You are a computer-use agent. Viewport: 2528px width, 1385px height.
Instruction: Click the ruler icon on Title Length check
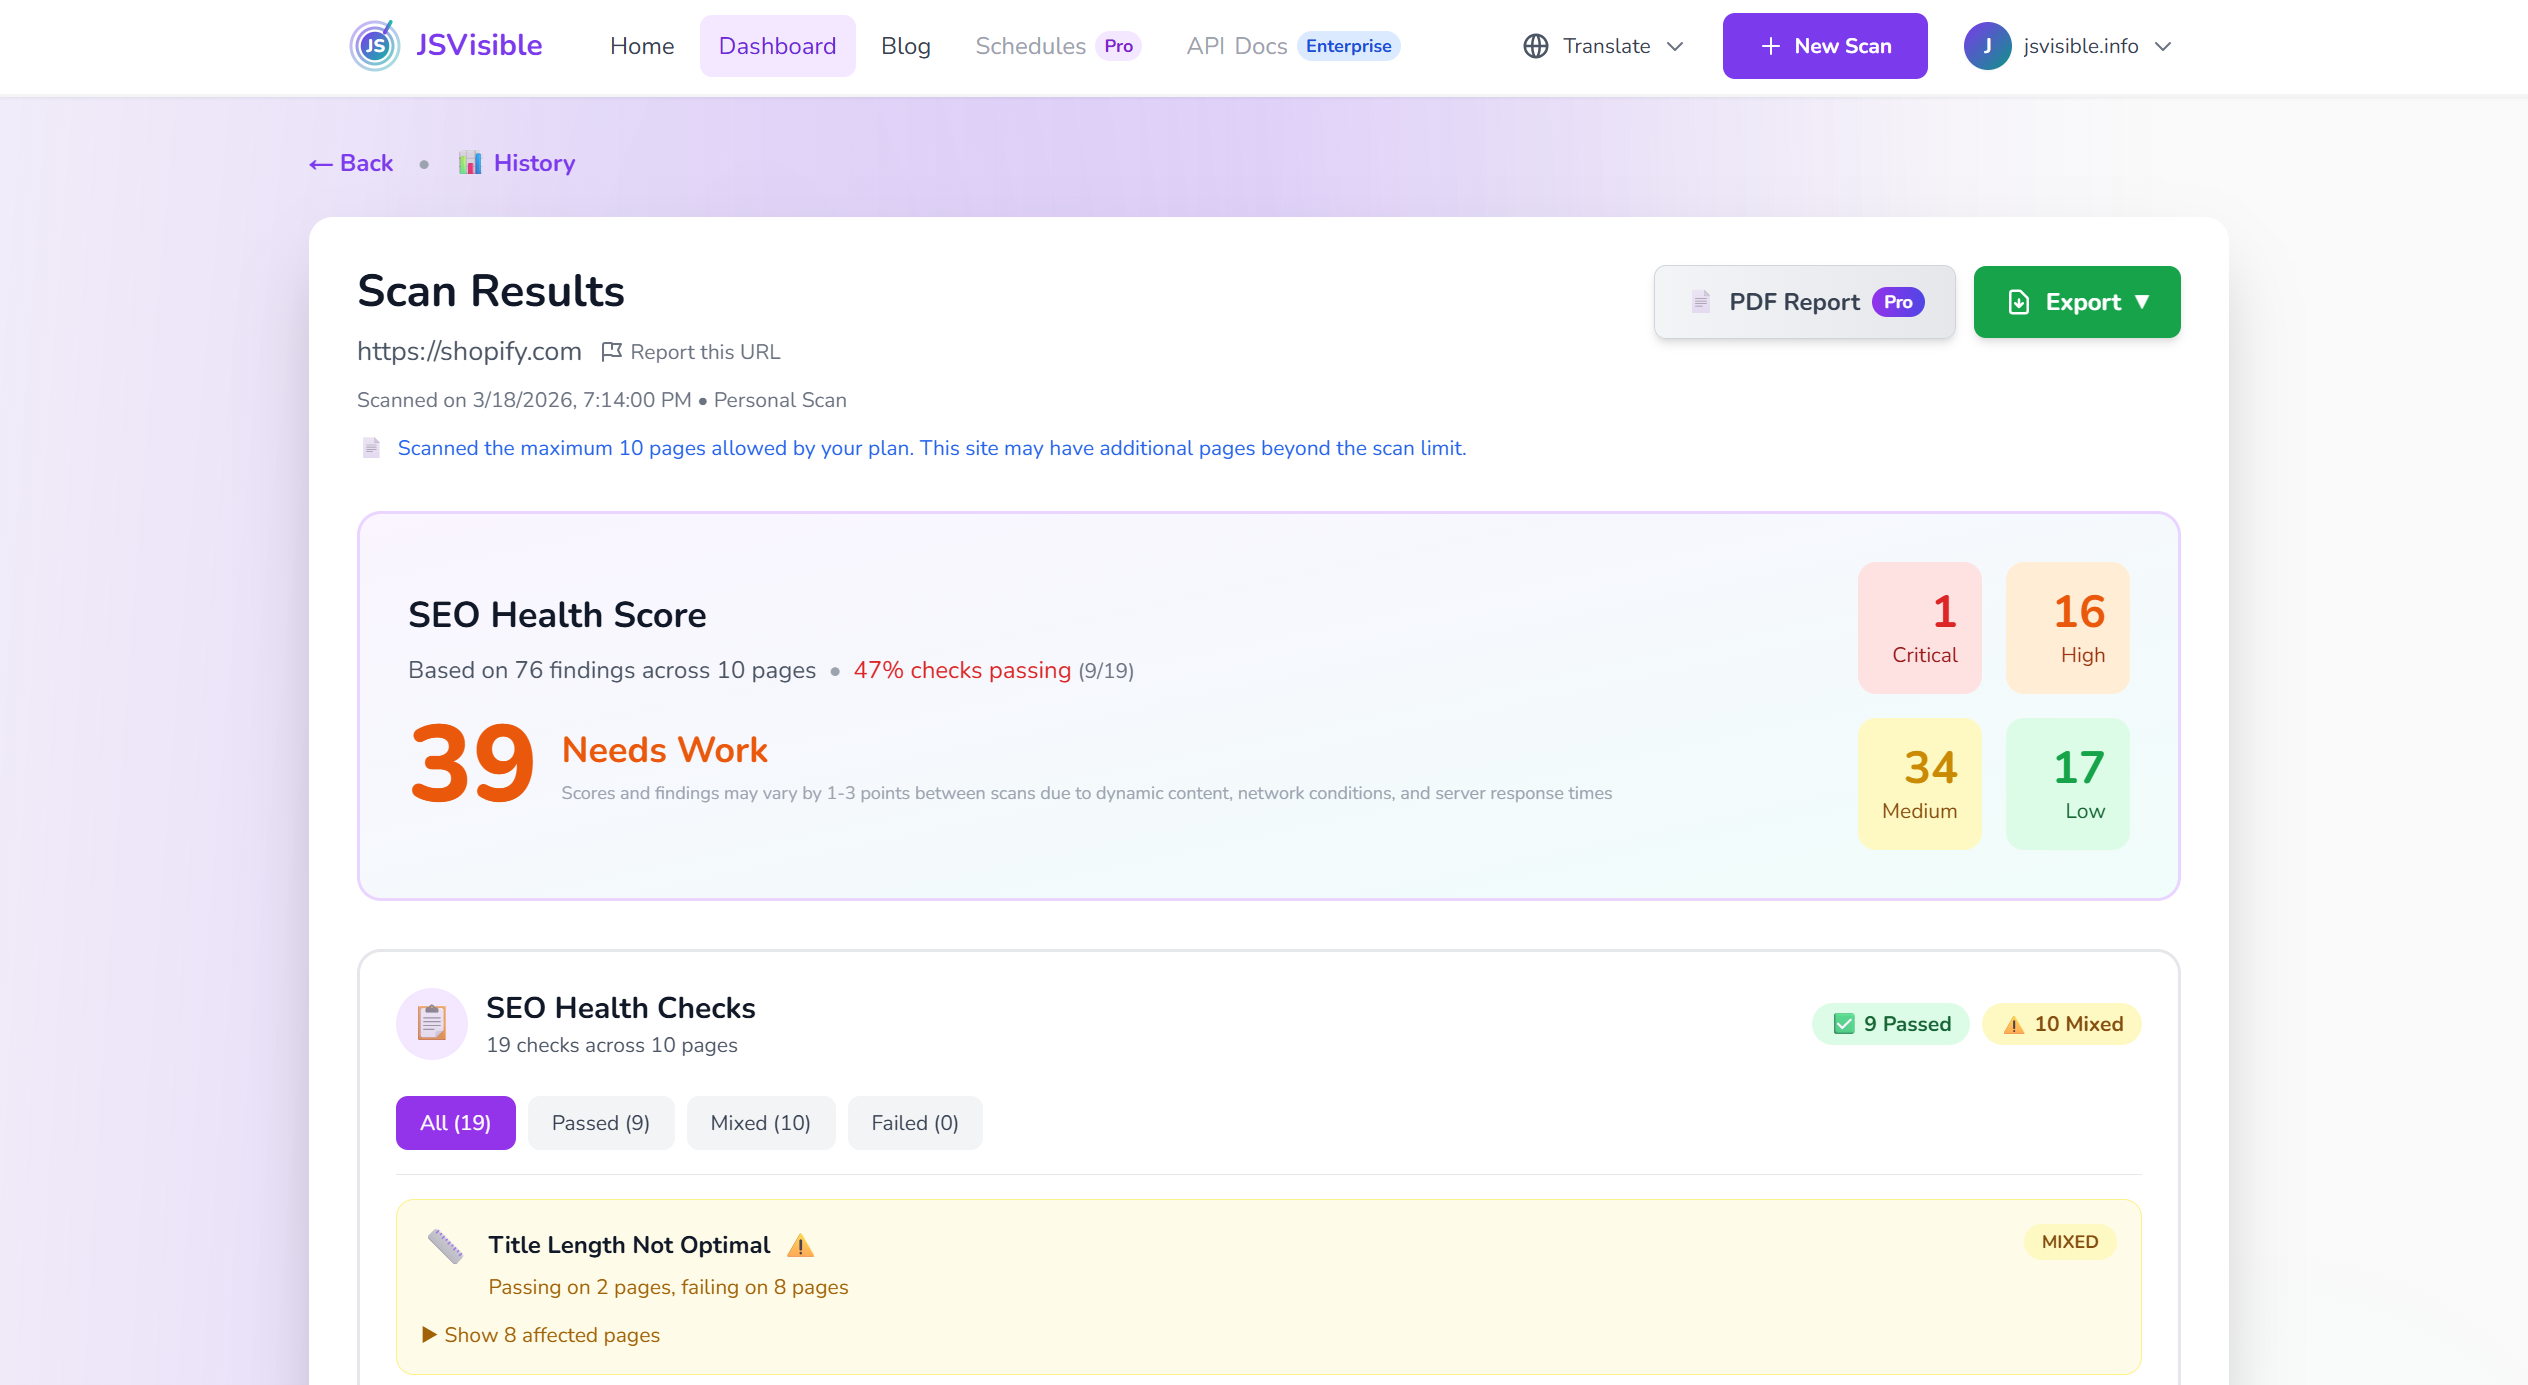(x=446, y=1246)
